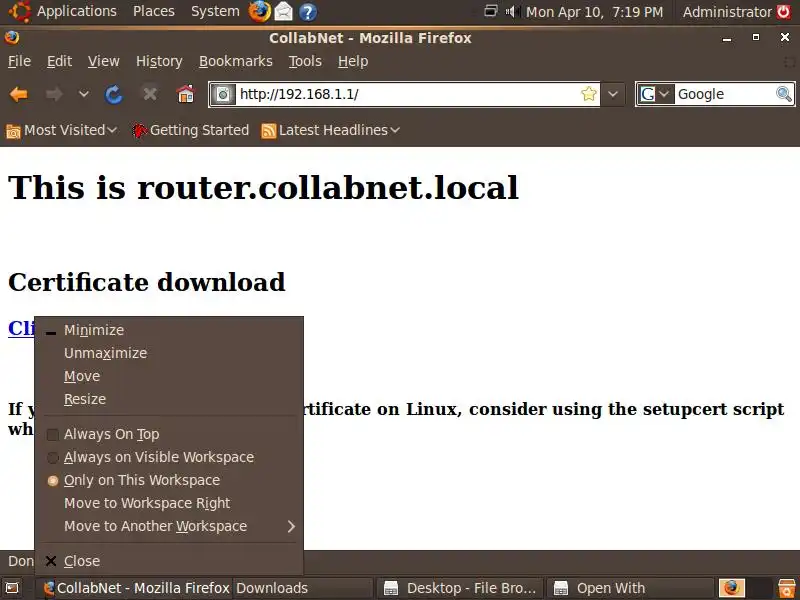Viewport: 800px width, 600px height.
Task: Click the workspace switcher with Firefox thumbnail
Action: [732, 588]
